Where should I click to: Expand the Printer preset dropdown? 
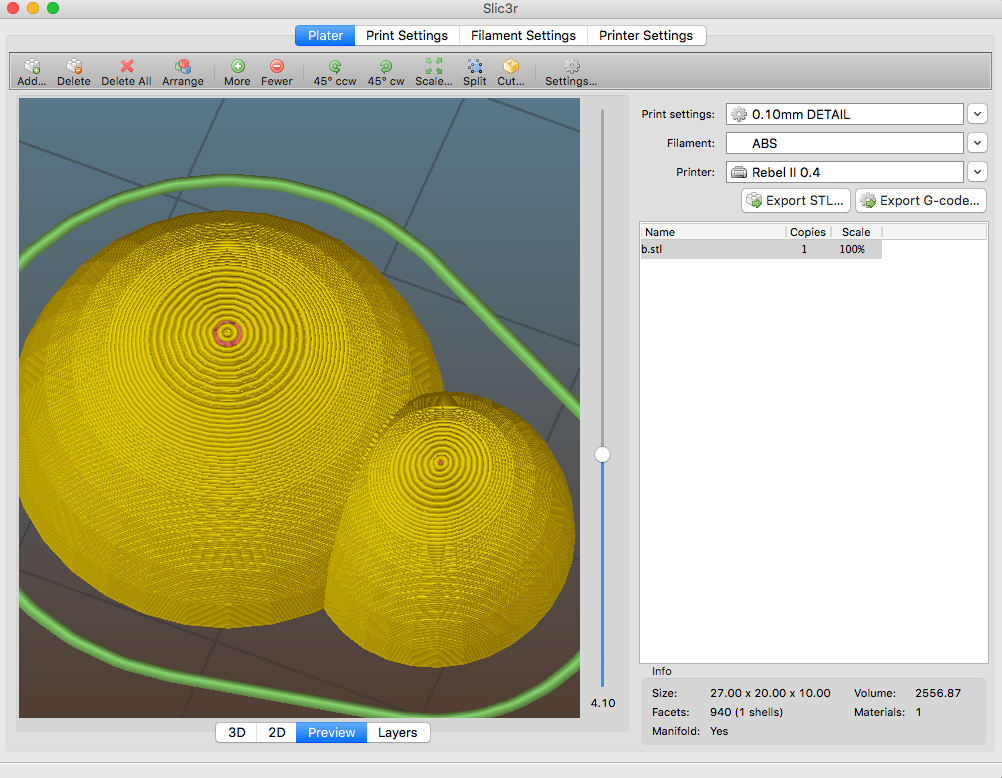(x=977, y=172)
